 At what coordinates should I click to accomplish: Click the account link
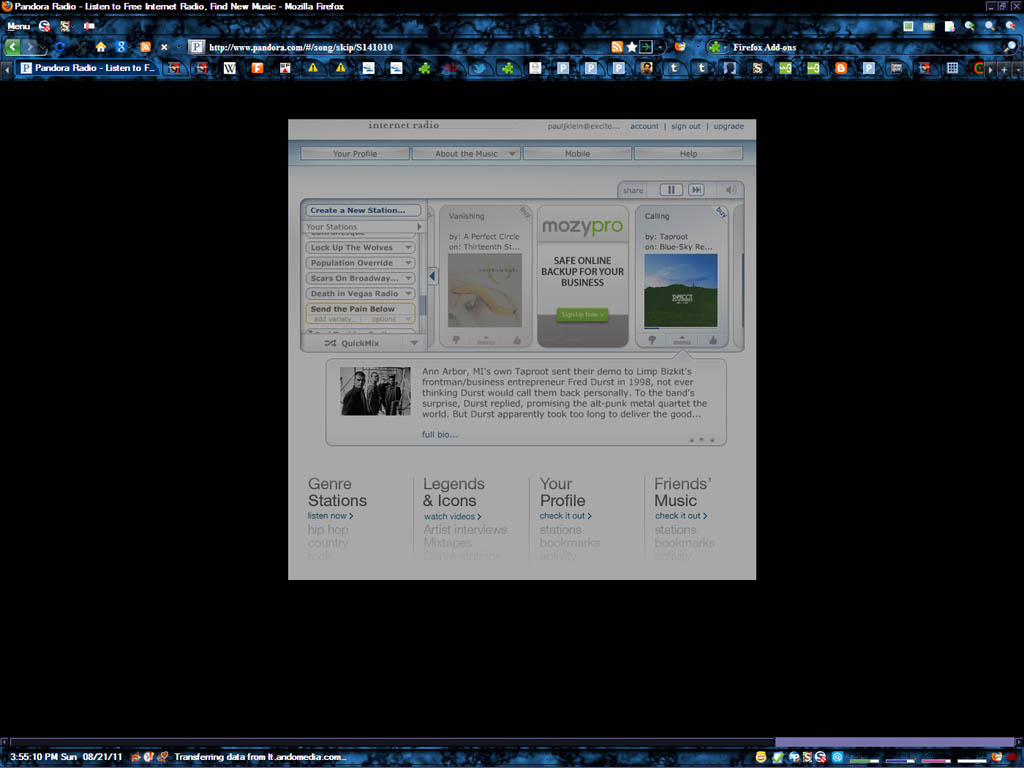pos(644,126)
